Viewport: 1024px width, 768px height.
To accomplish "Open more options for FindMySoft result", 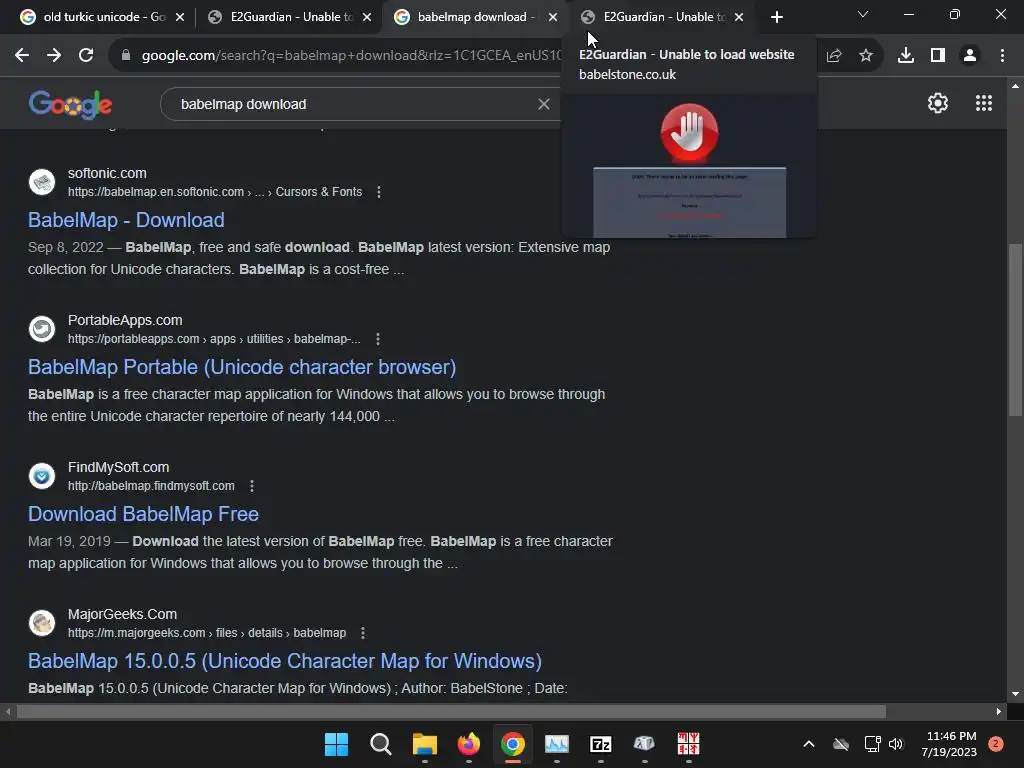I will click(251, 486).
